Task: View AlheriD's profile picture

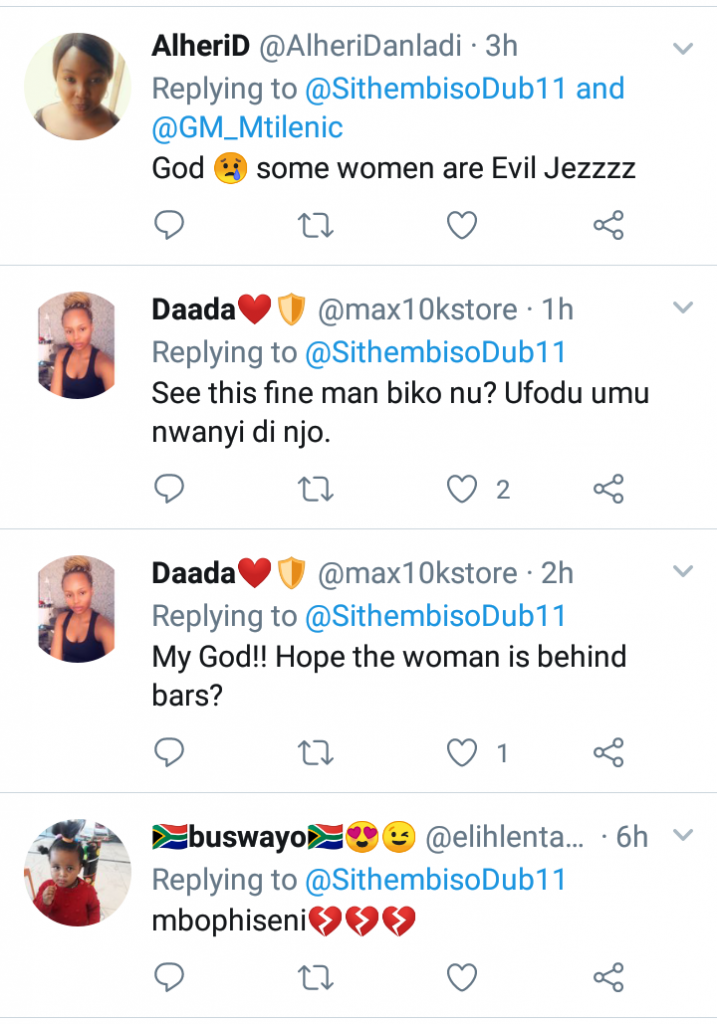Action: pyautogui.click(x=78, y=85)
